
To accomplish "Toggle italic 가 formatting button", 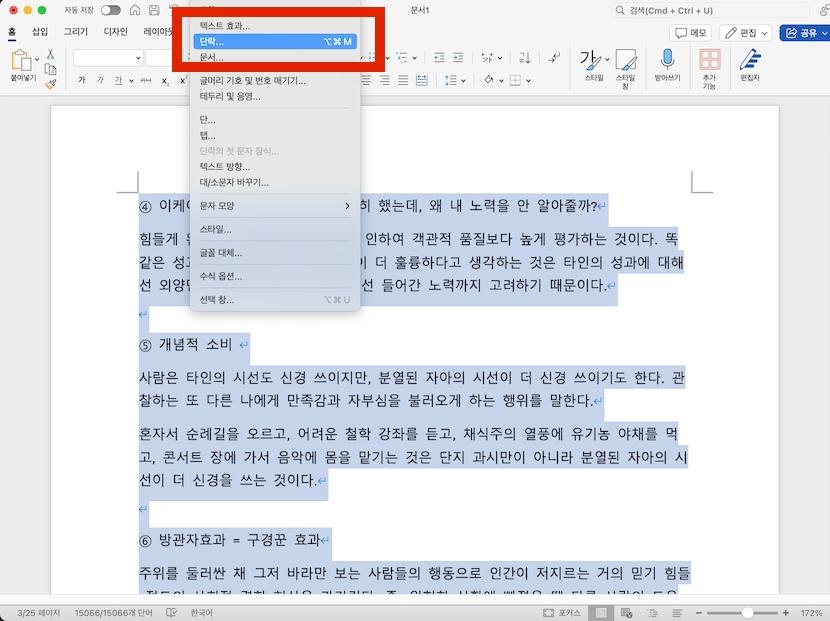I will (x=100, y=80).
